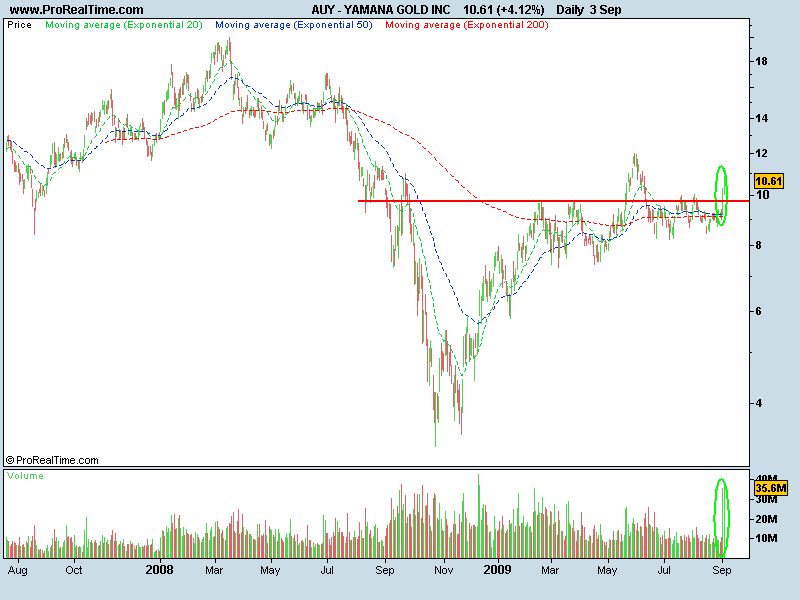Select the Price legend label
Screen dimensions: 800x600
pyautogui.click(x=19, y=25)
